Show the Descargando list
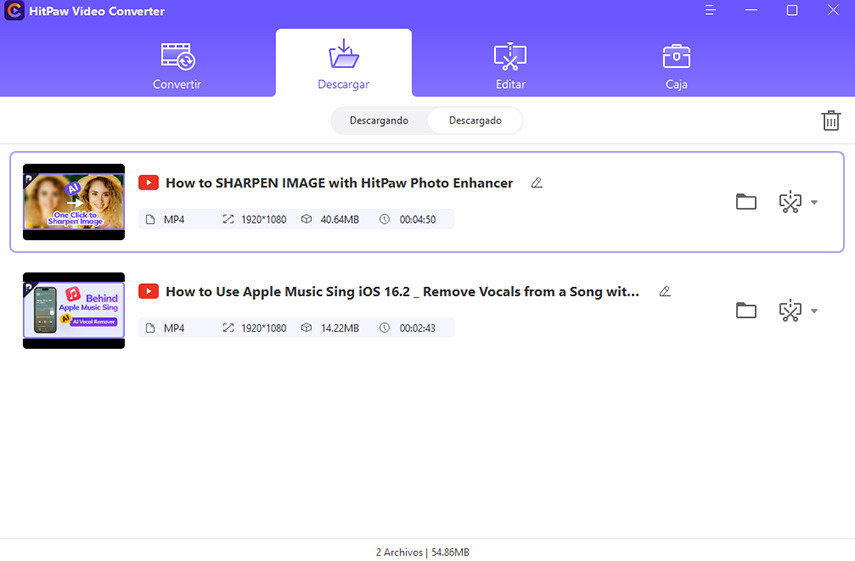855x561 pixels. point(379,120)
